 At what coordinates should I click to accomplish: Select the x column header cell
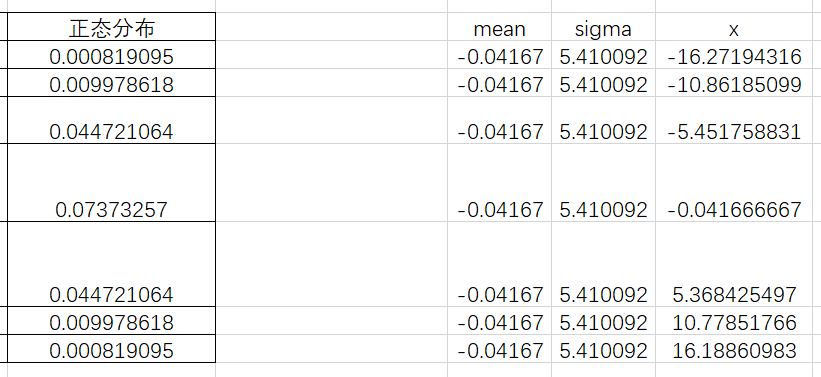(x=734, y=27)
